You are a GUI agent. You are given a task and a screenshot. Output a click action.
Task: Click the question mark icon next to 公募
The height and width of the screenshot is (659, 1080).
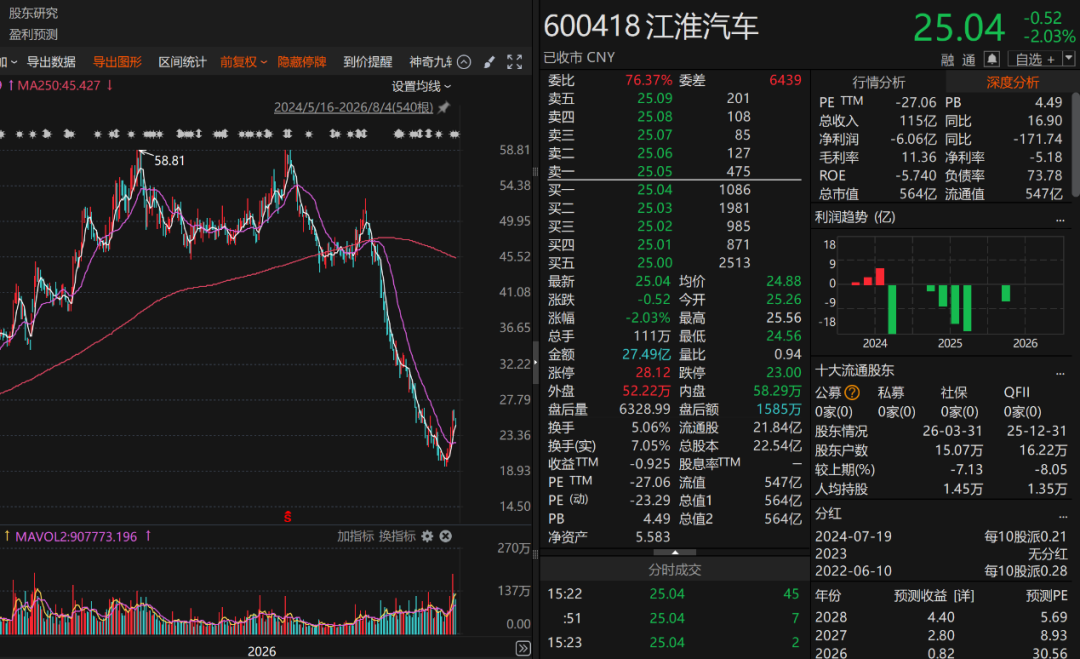853,393
